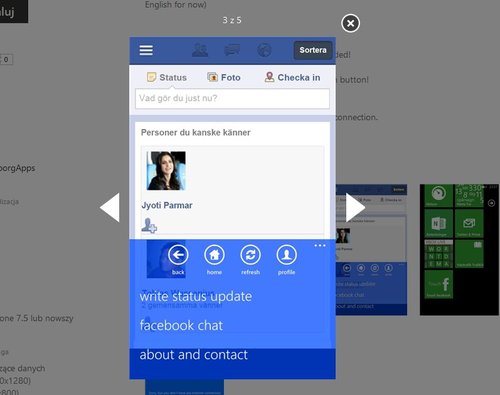Open the messages icon in header
The height and width of the screenshot is (395, 500).
pos(232,50)
